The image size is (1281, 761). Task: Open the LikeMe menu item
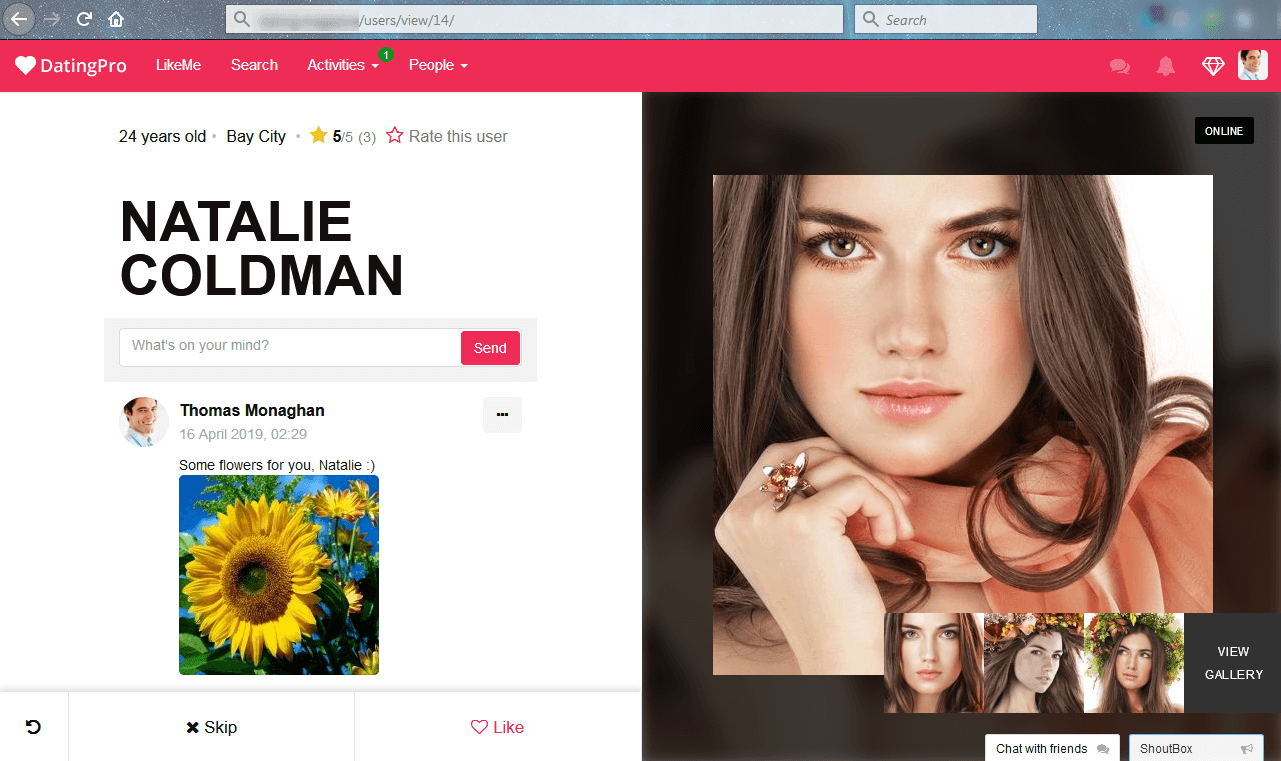tap(178, 65)
